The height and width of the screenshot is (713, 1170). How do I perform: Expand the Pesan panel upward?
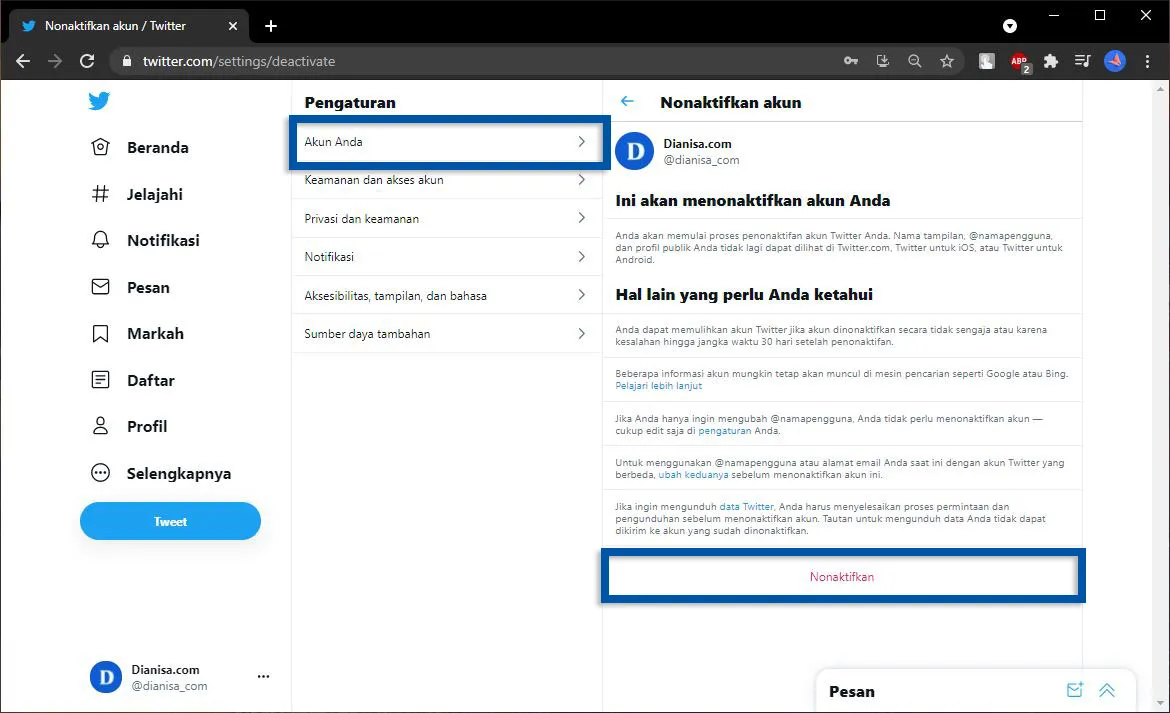click(1106, 690)
